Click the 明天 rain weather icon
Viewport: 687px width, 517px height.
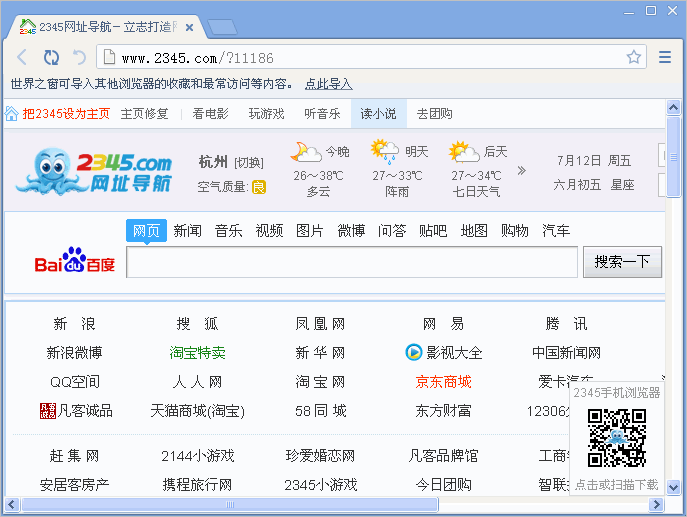click(x=385, y=152)
